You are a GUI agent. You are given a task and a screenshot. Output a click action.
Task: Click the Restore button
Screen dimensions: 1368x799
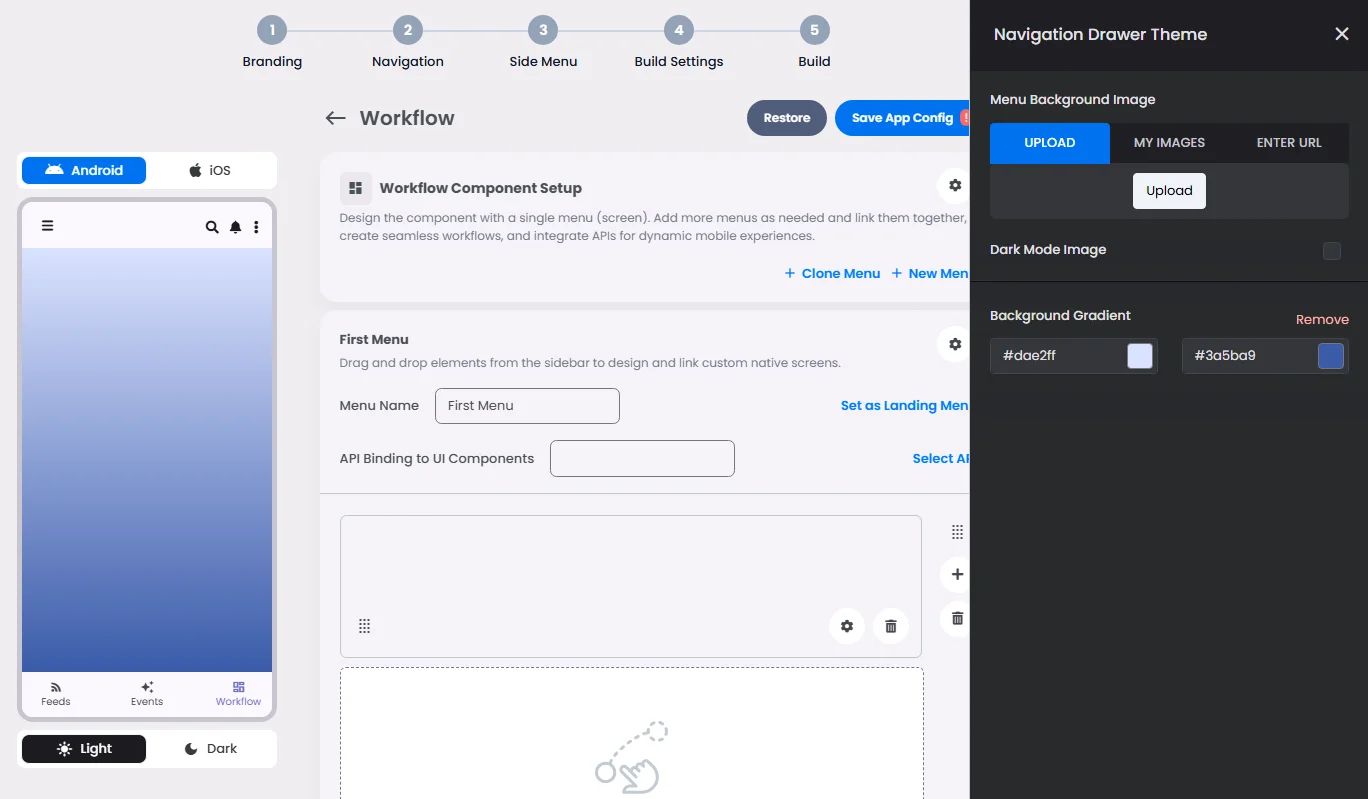coord(786,118)
